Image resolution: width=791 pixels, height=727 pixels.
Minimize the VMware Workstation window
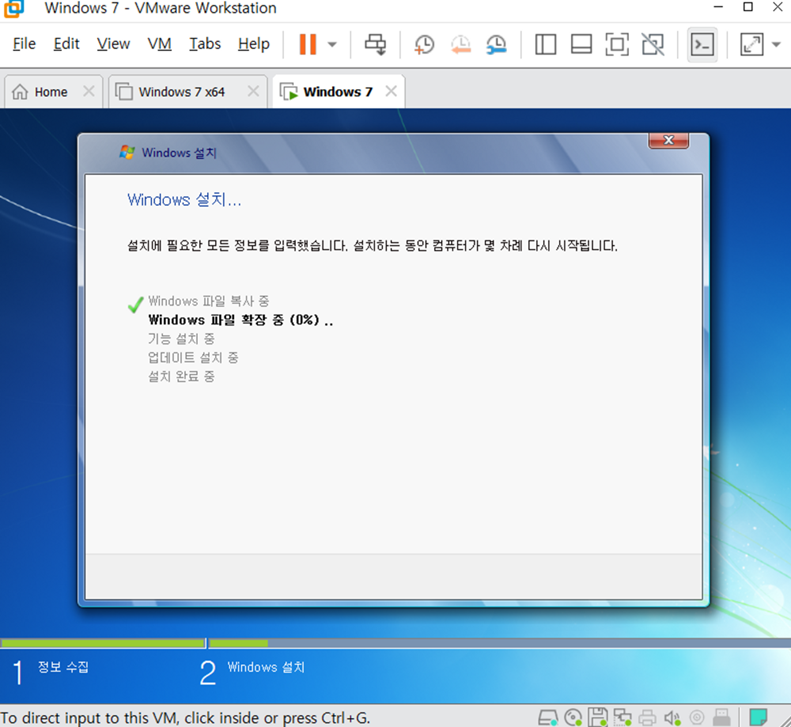[x=719, y=7]
